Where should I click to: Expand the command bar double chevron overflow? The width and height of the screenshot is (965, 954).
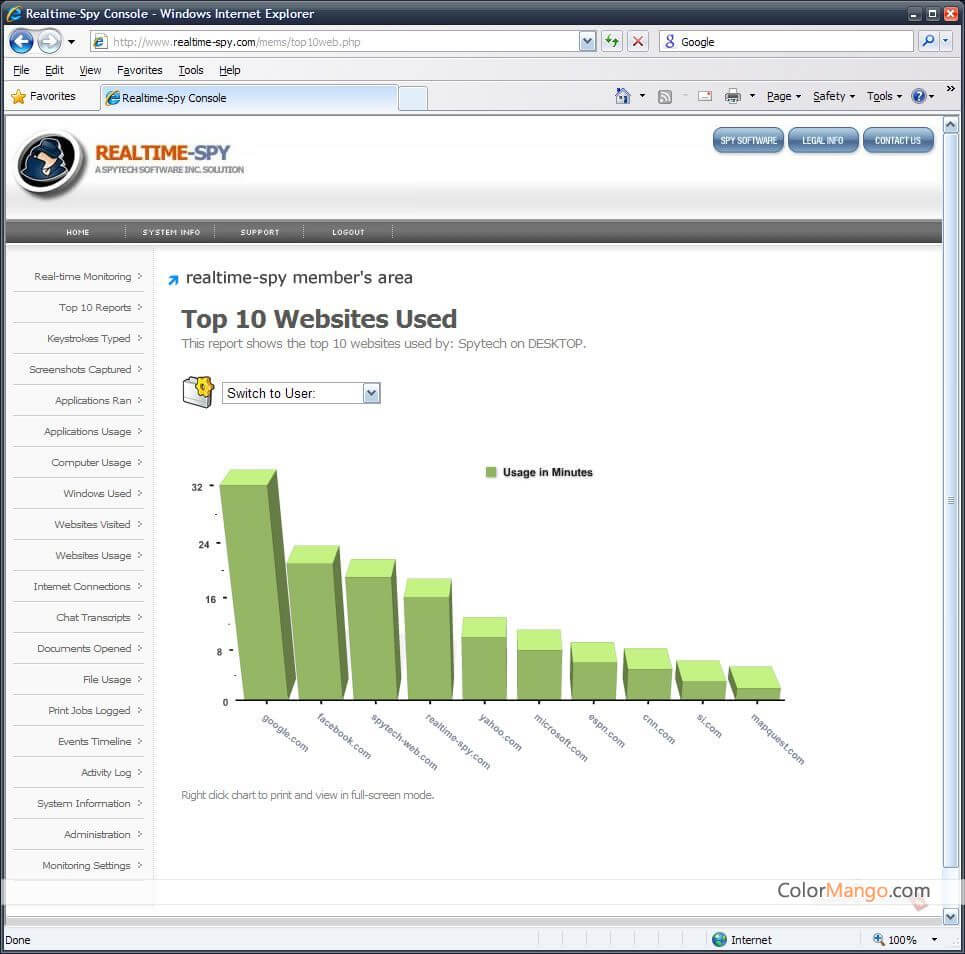point(951,89)
